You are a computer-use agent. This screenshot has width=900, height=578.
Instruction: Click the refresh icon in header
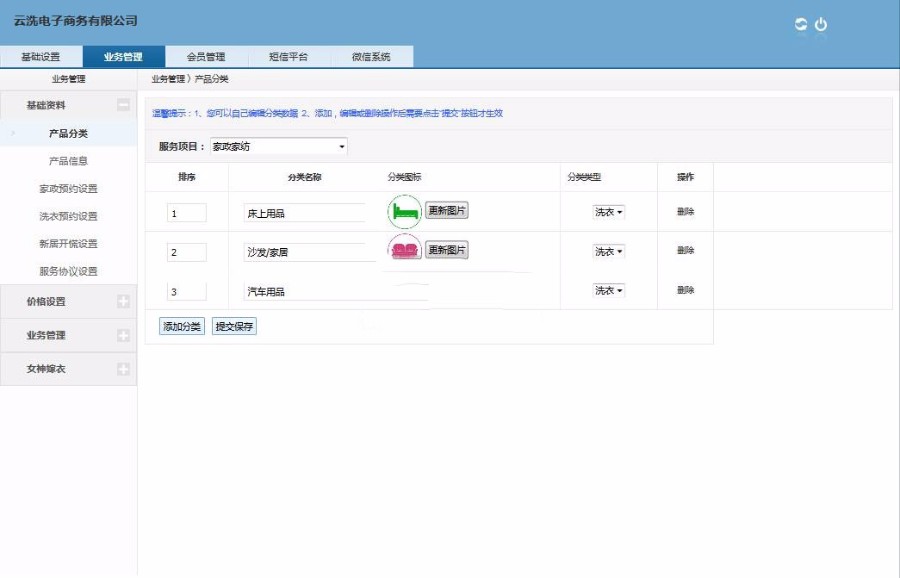pyautogui.click(x=801, y=24)
